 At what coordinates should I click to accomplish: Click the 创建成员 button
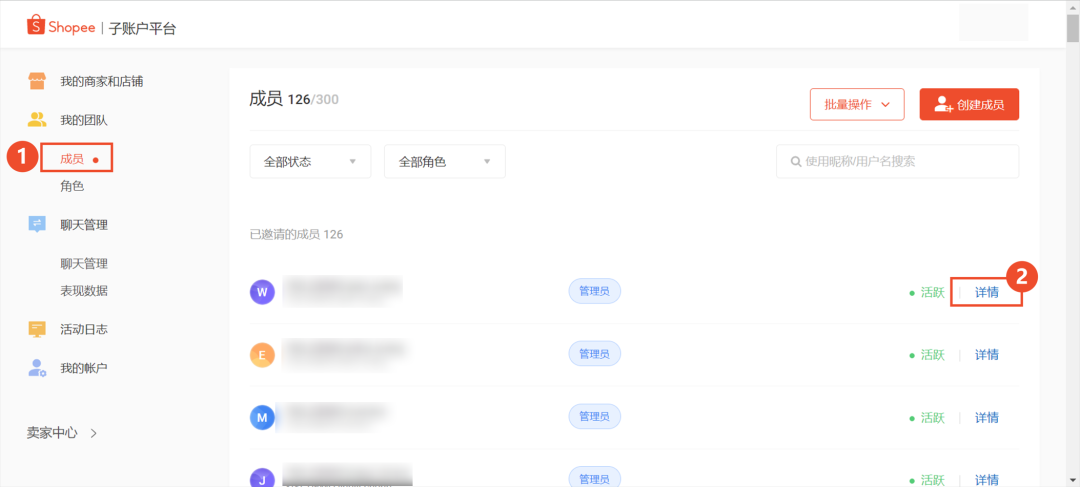pyautogui.click(x=969, y=105)
